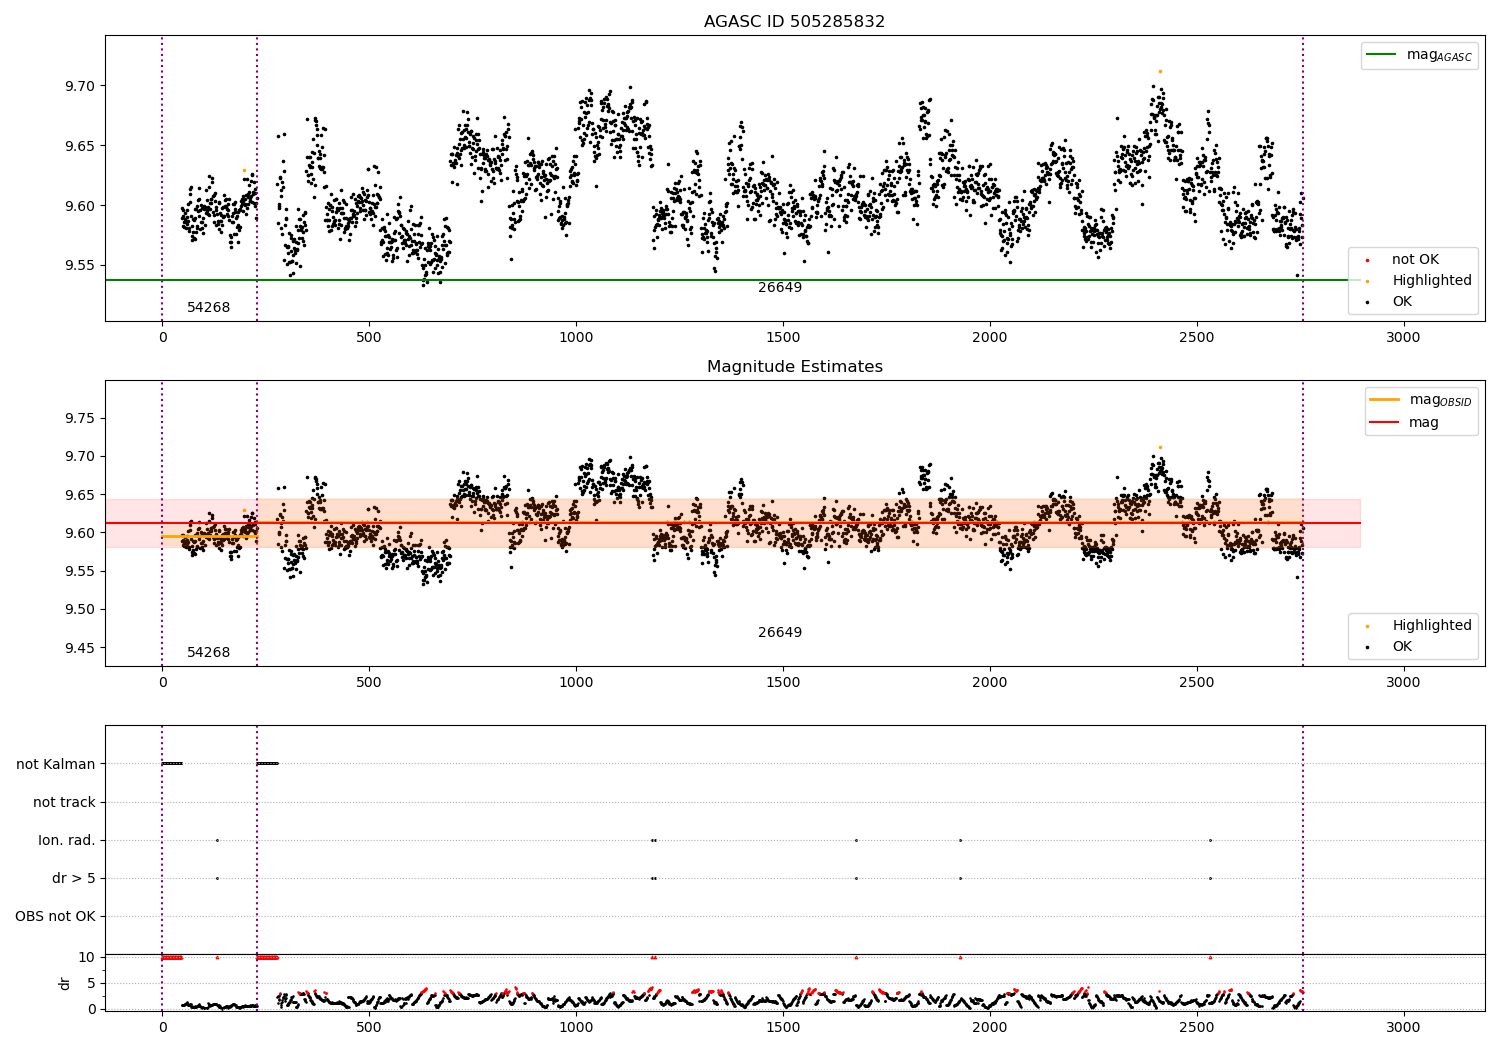Click the 'not OK' legend entry in top plot
1500x1050 pixels.
pos(1415,260)
